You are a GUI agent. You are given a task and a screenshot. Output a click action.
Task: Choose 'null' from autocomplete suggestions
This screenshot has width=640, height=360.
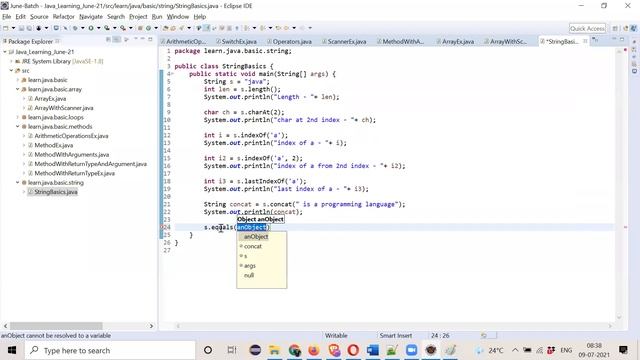coord(249,276)
